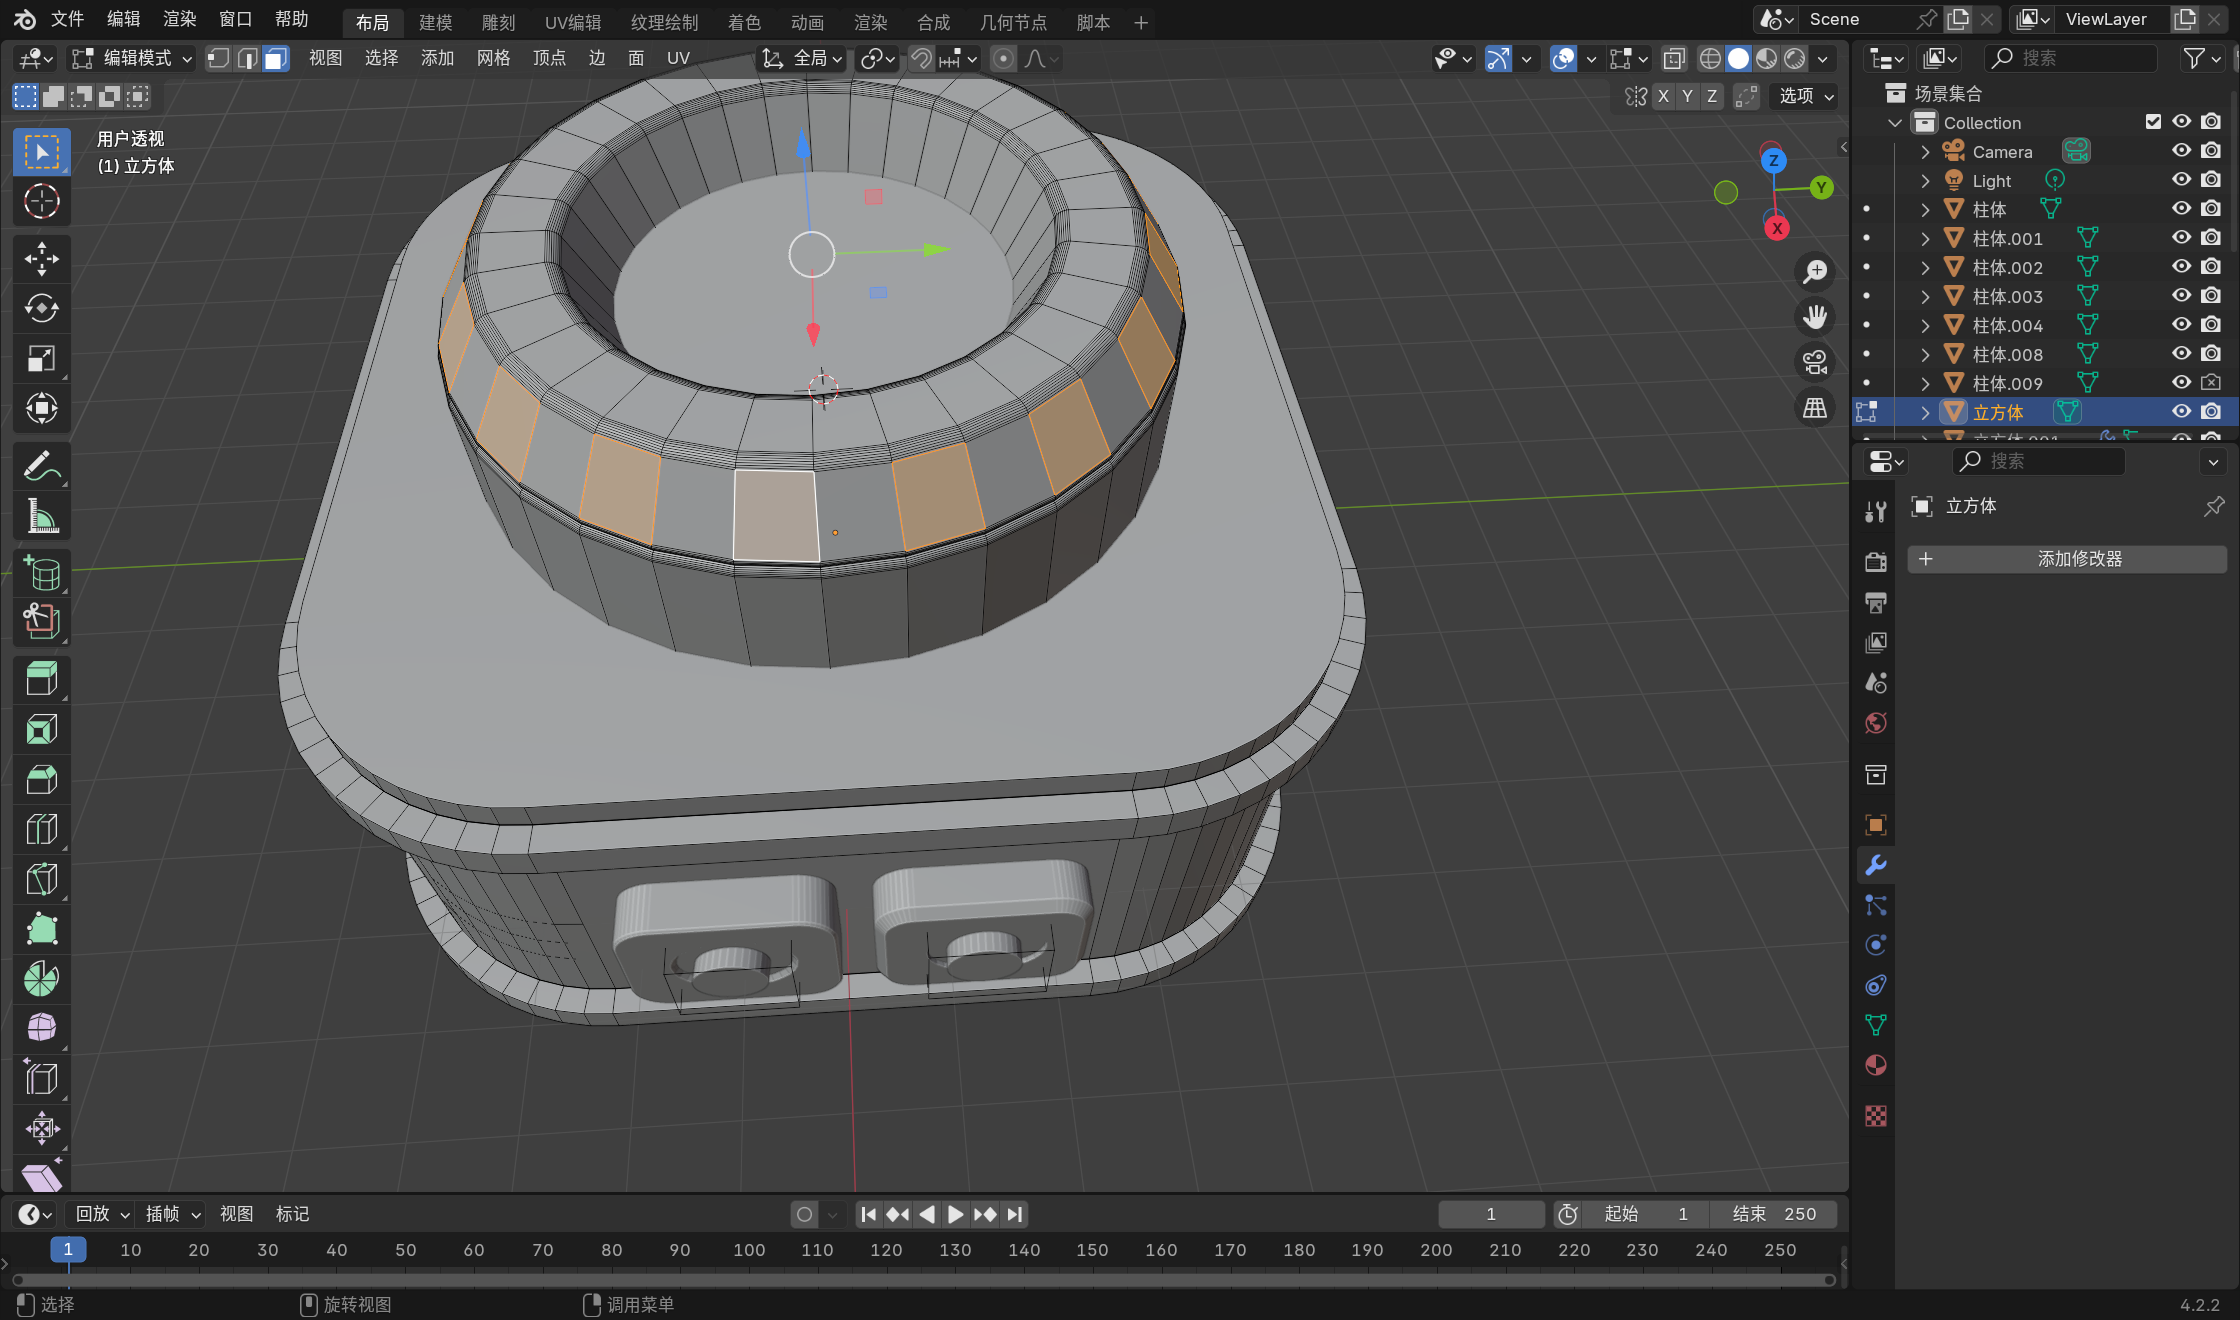Select the Rotate tool
Viewport: 2240px width, 1320px height.
click(x=41, y=309)
